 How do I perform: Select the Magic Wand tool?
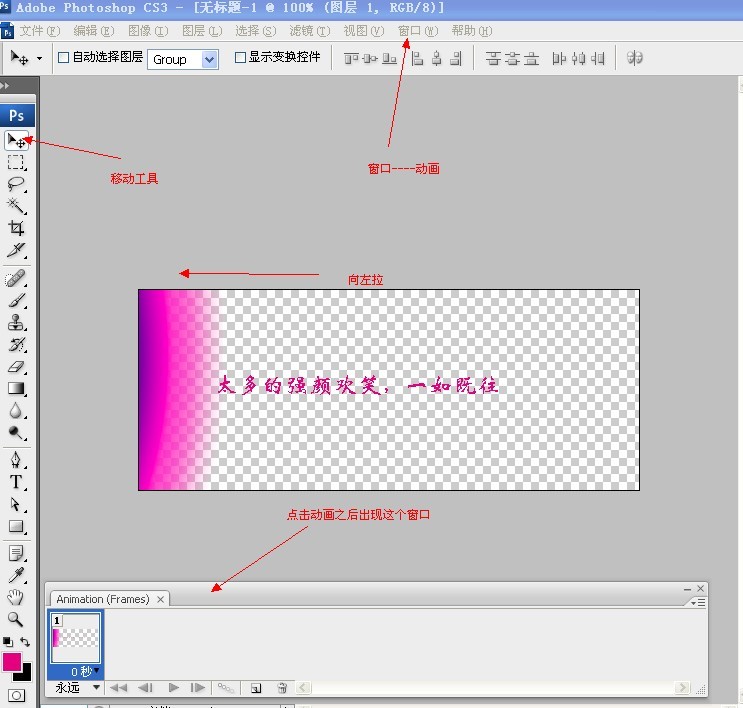pos(16,206)
